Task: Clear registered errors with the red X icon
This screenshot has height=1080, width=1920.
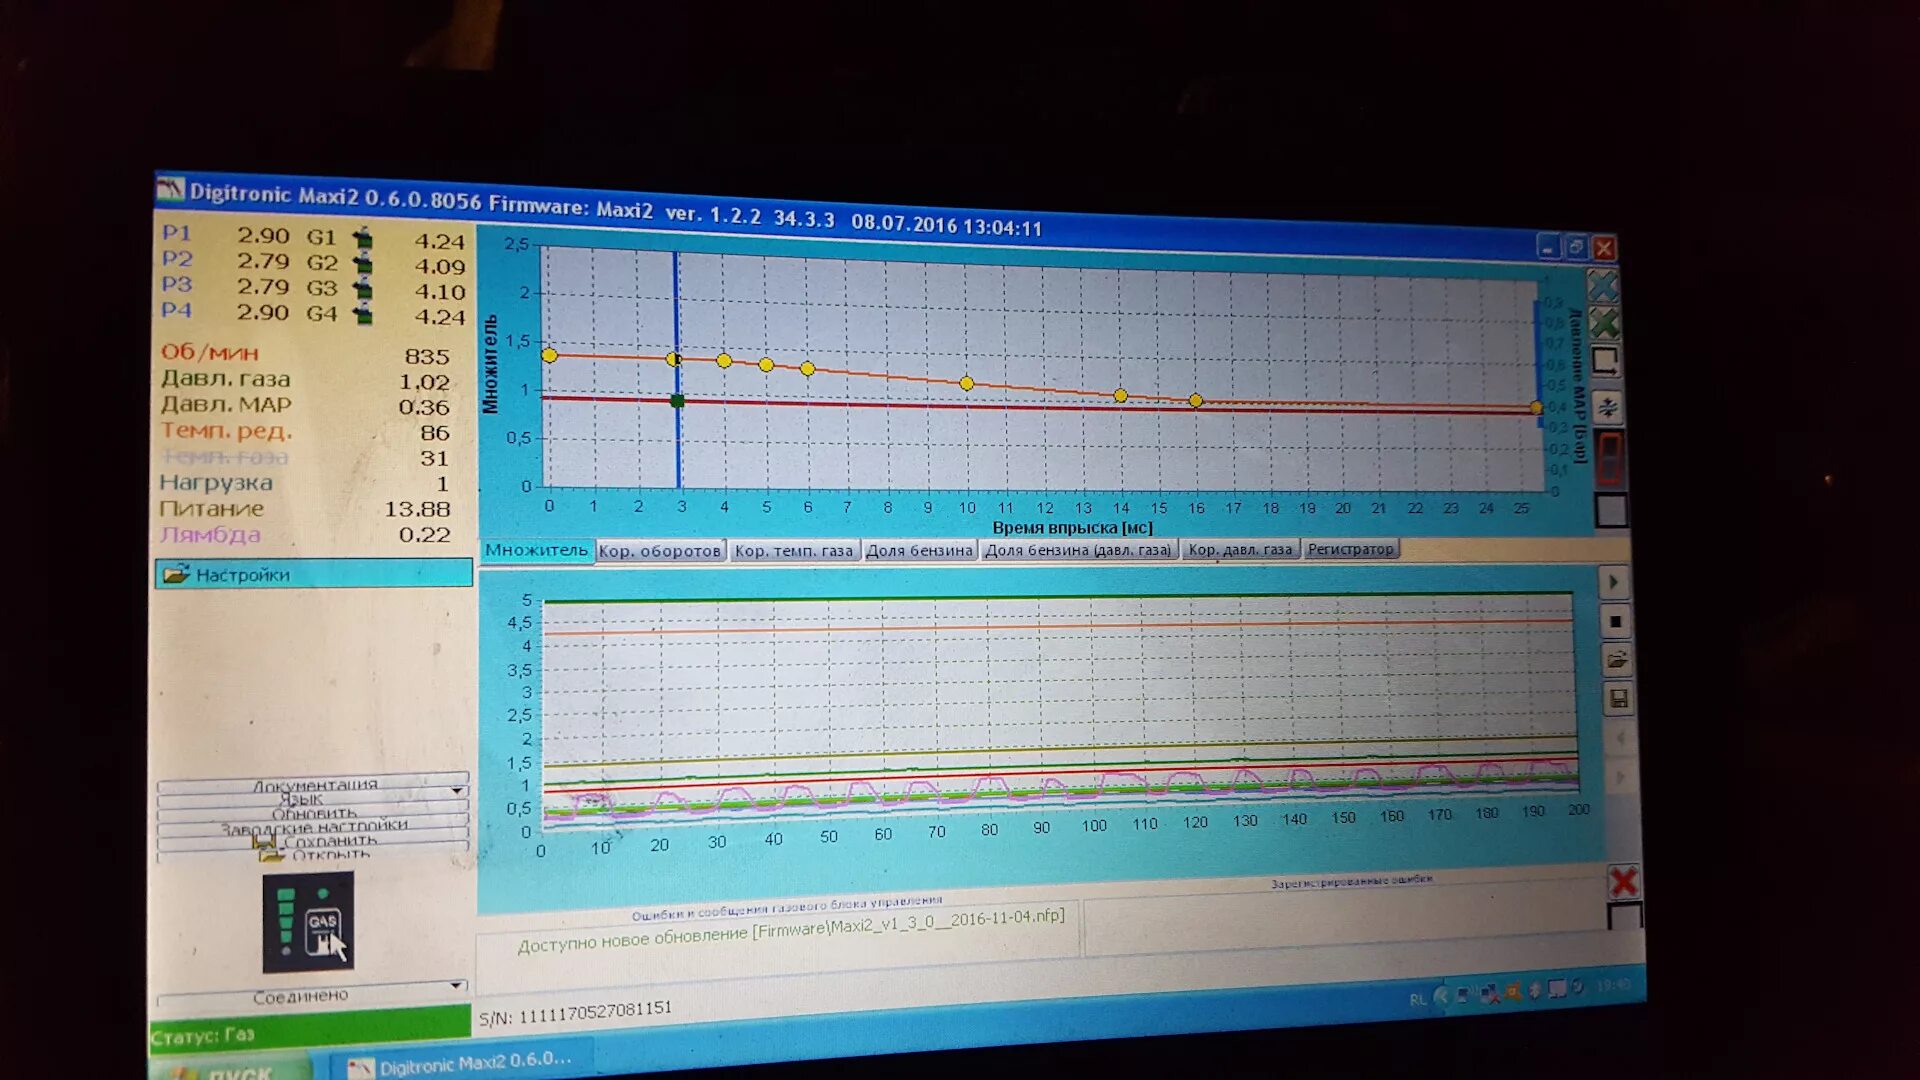Action: tap(1623, 882)
